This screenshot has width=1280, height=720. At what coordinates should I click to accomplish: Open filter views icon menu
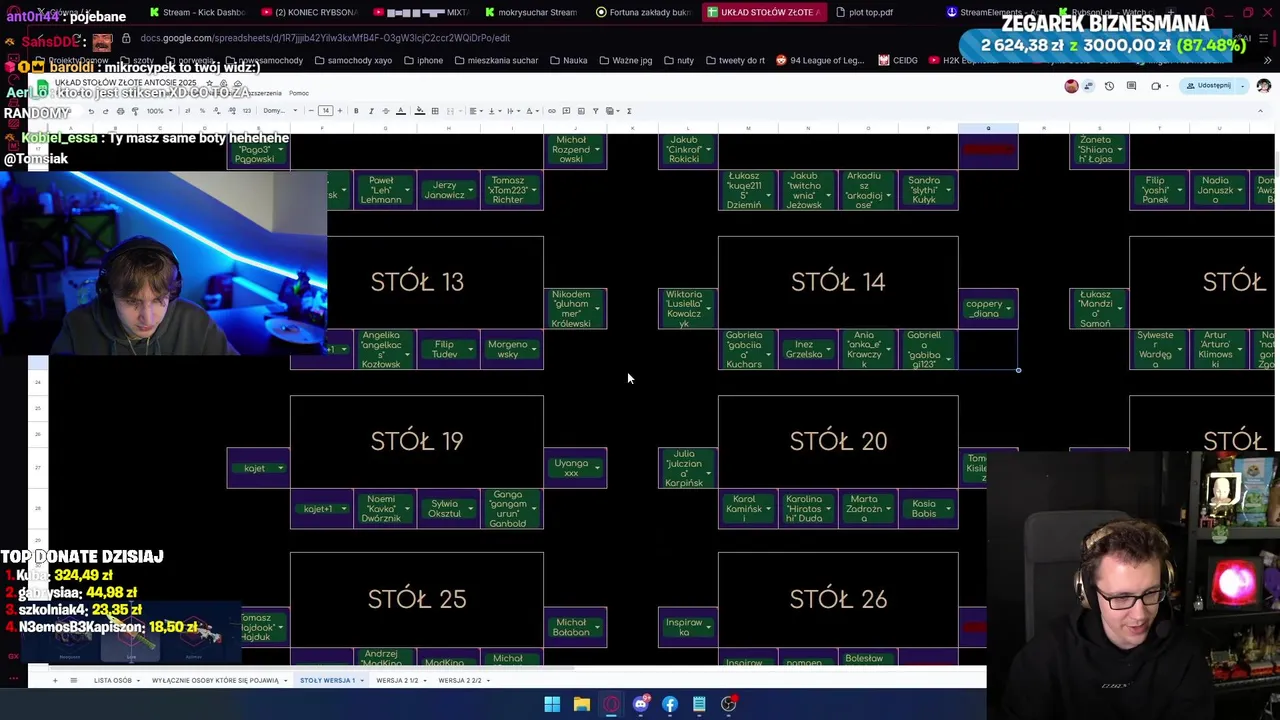611,111
